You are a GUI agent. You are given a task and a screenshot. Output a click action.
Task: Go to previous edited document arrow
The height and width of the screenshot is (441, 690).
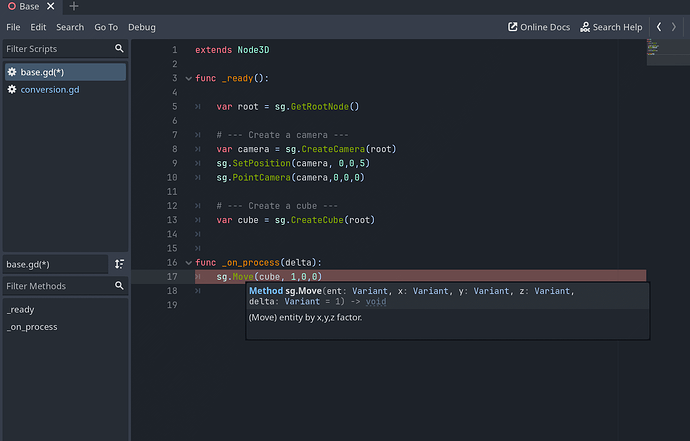[x=659, y=27]
